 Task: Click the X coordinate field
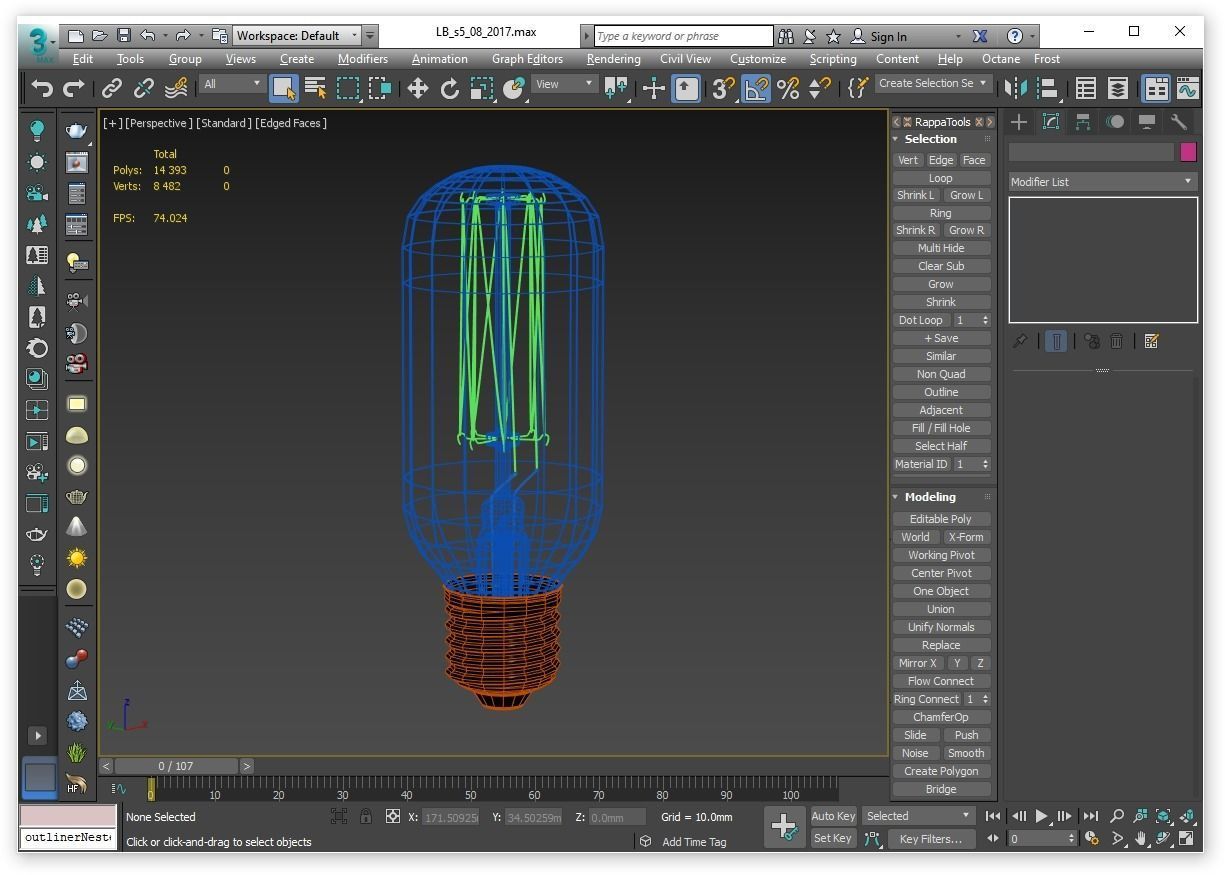tap(451, 817)
